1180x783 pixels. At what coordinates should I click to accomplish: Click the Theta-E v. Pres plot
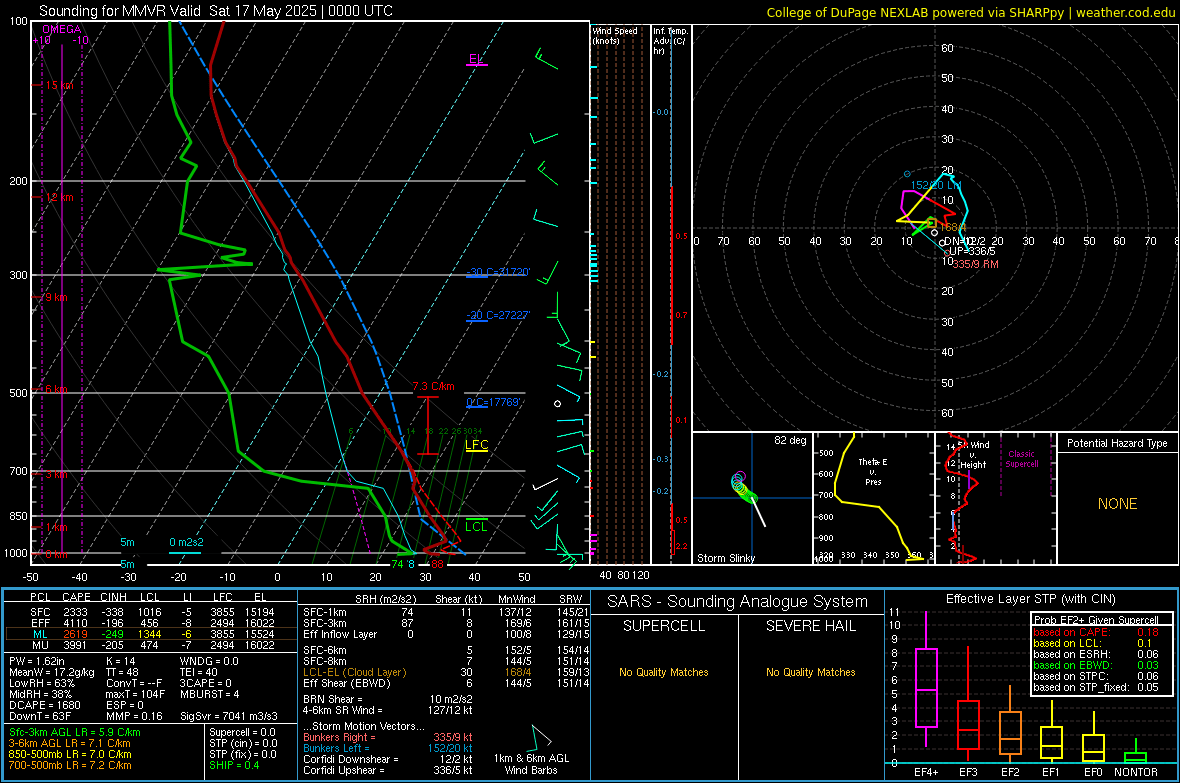pos(874,498)
